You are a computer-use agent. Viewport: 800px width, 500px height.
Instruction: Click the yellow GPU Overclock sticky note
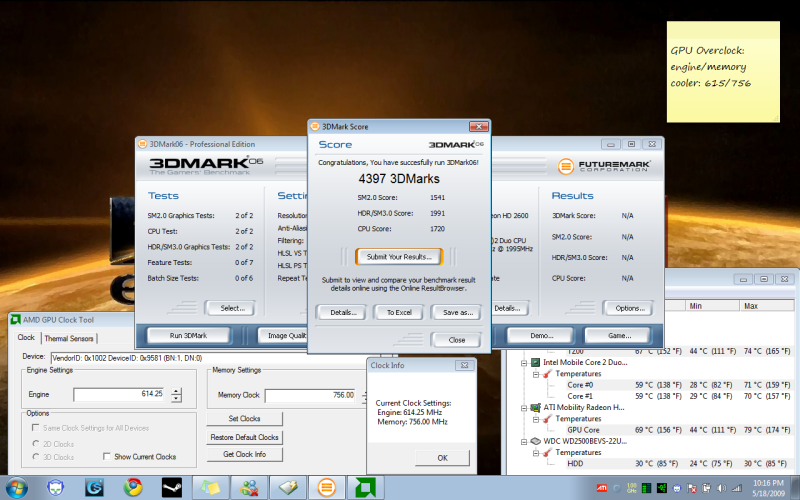[723, 71]
